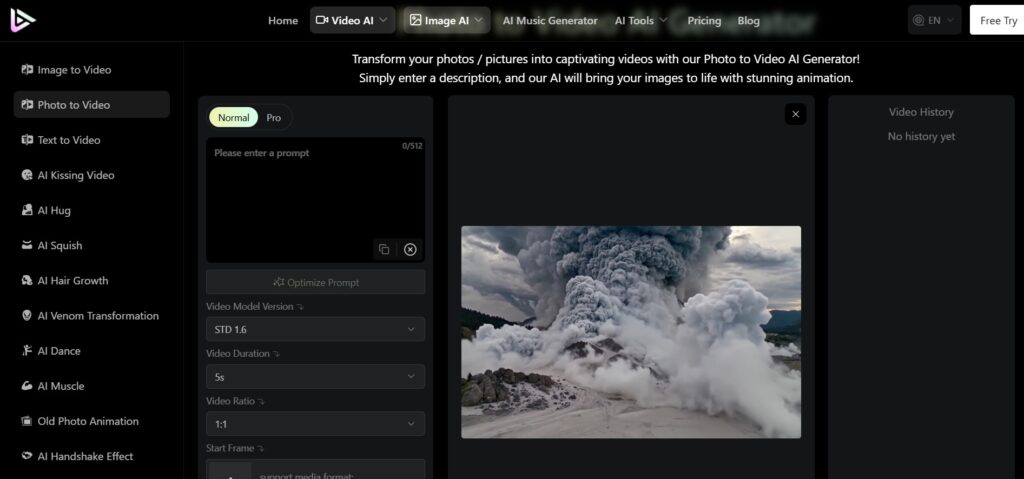
Task: Click the Video Duration label
Action: pyautogui.click(x=238, y=354)
